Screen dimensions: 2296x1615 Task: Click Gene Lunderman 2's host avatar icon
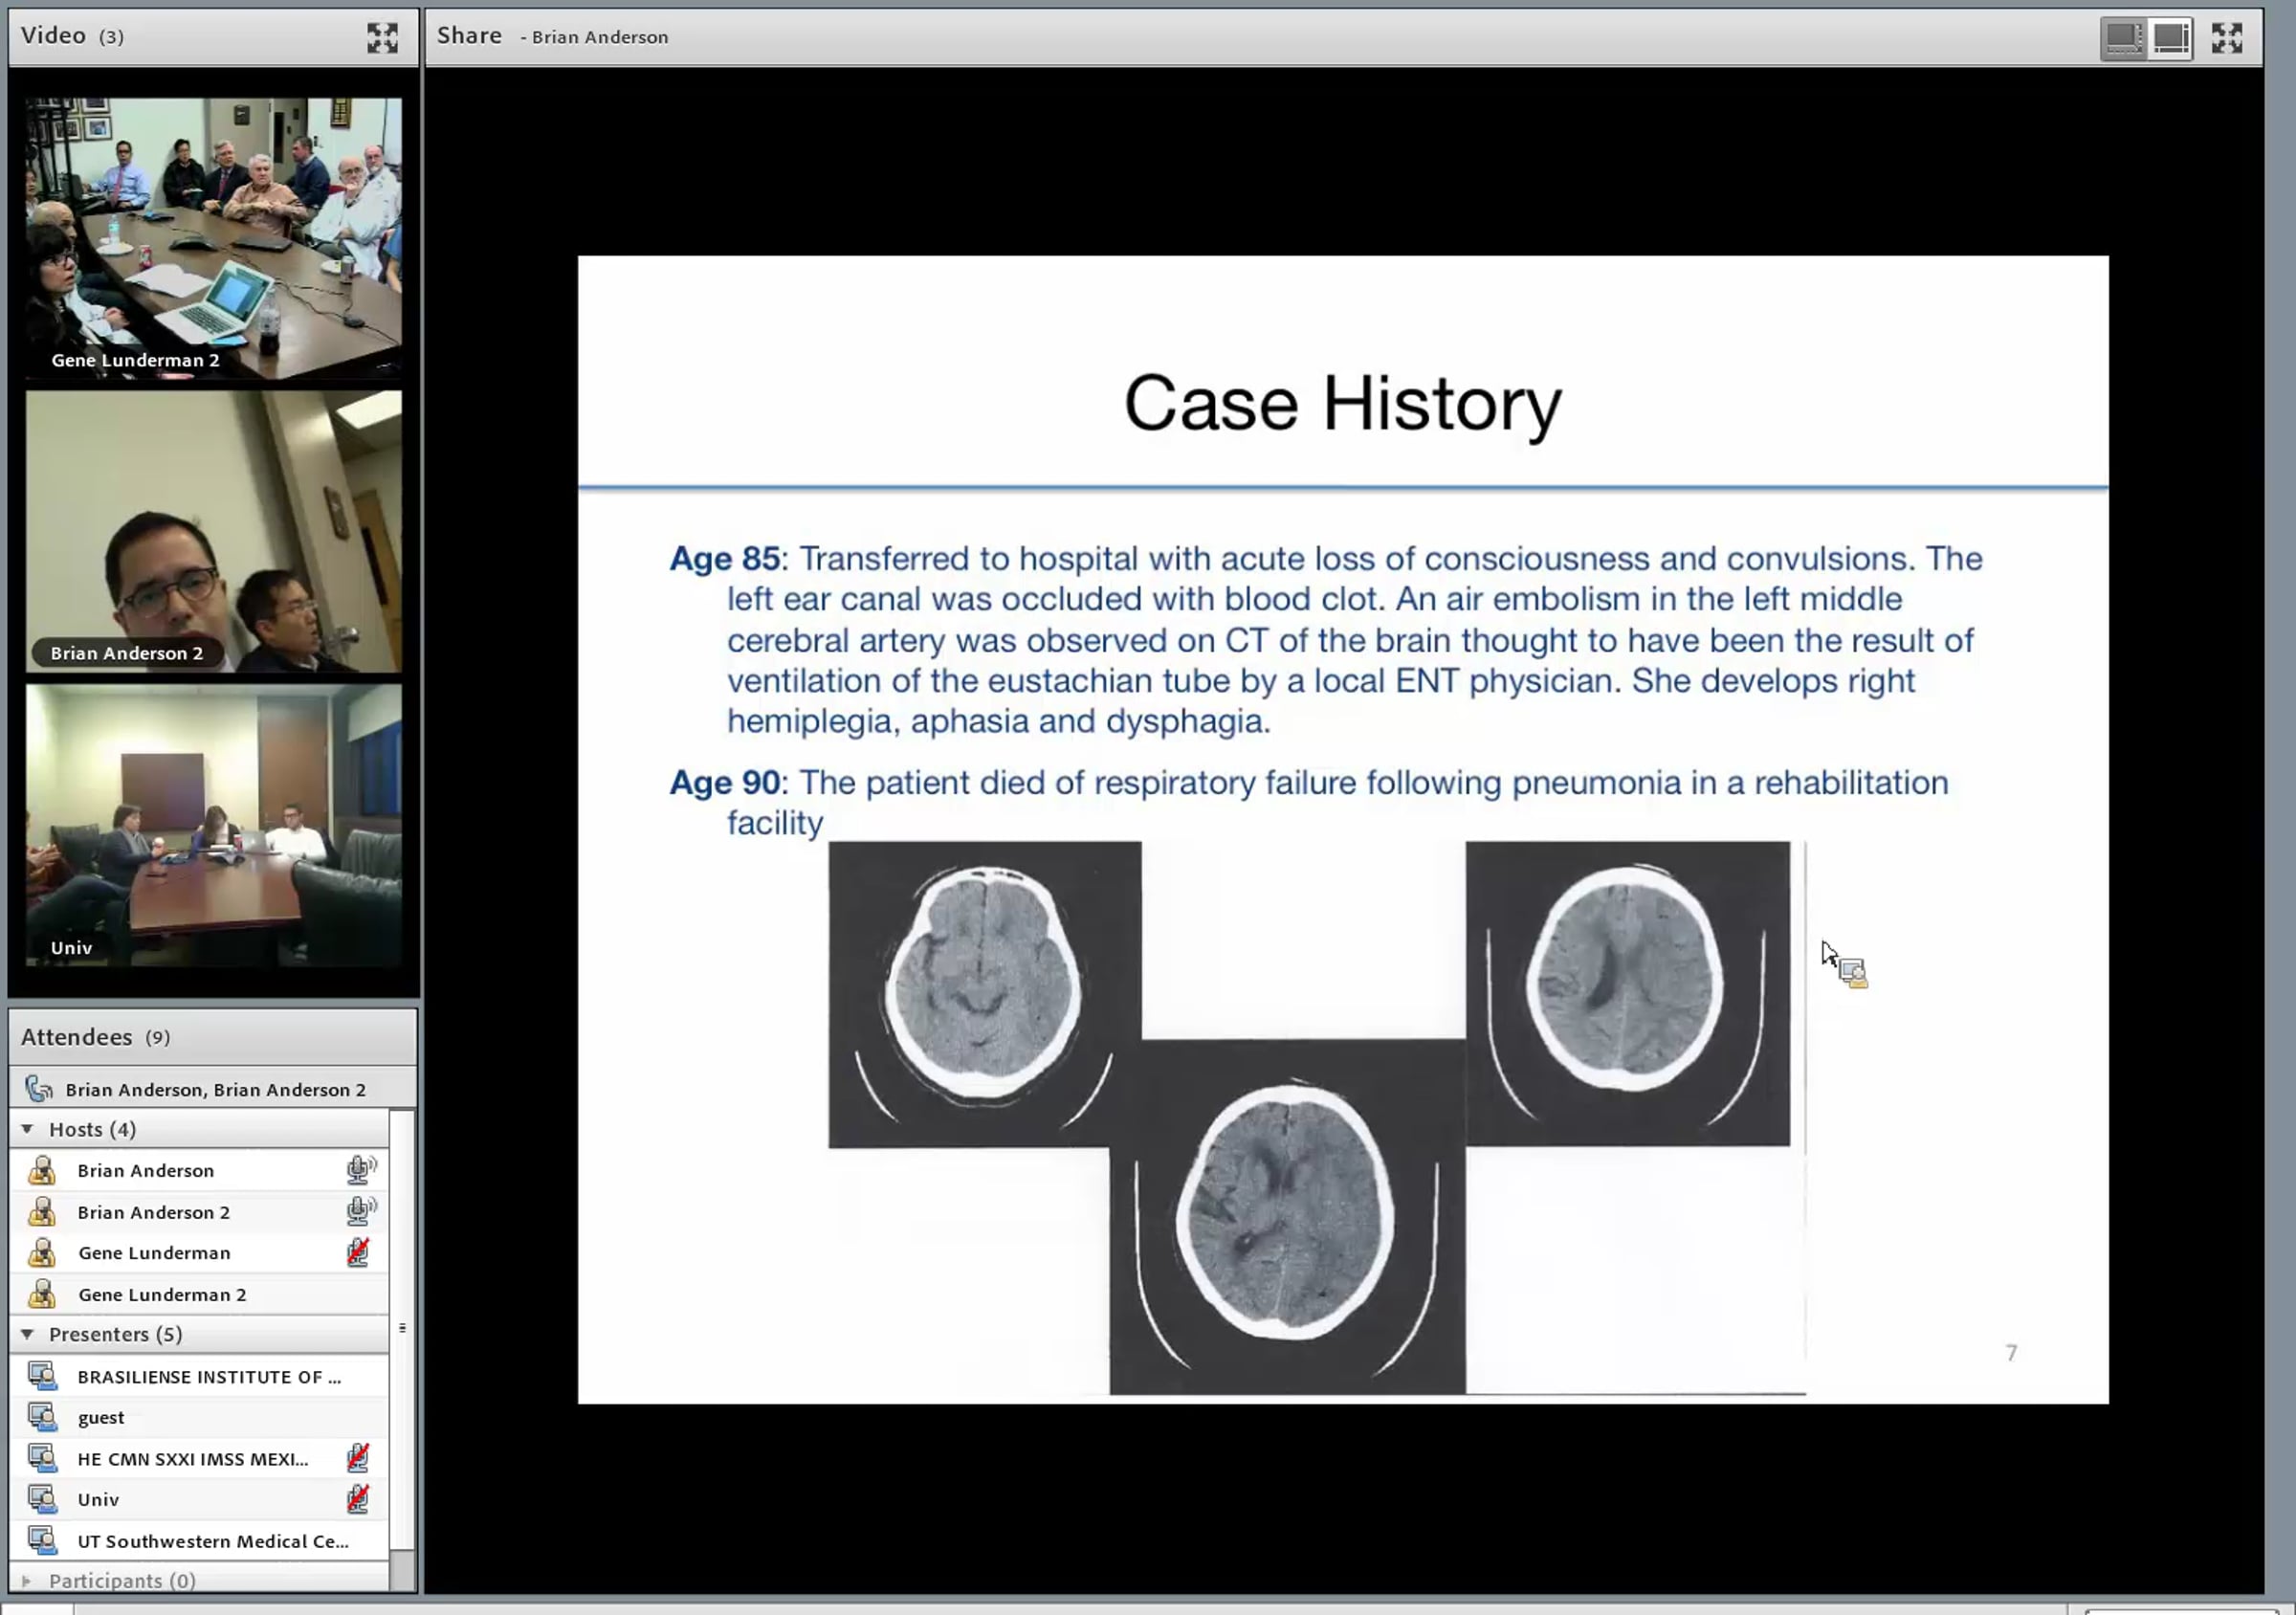click(x=42, y=1294)
